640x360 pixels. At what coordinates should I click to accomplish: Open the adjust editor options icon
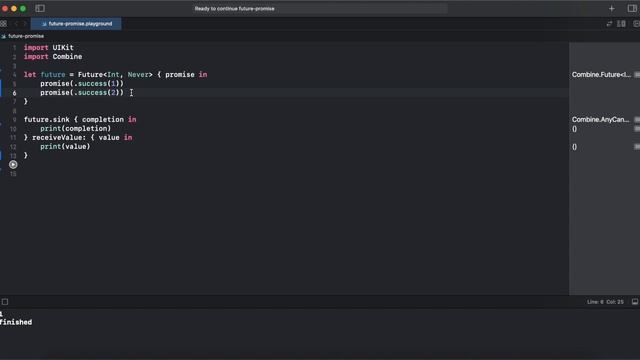(621, 24)
